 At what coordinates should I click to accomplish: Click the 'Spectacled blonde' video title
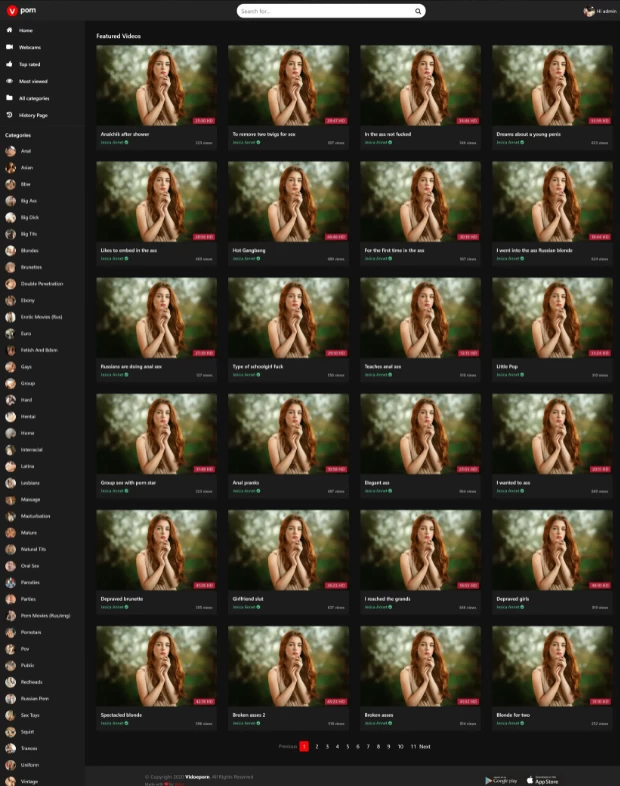(x=121, y=715)
